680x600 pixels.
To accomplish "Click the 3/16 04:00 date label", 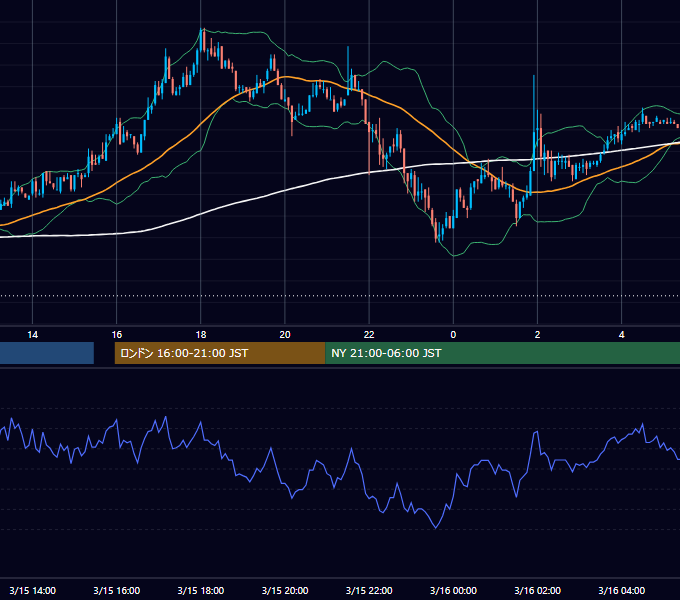I will point(621,590).
